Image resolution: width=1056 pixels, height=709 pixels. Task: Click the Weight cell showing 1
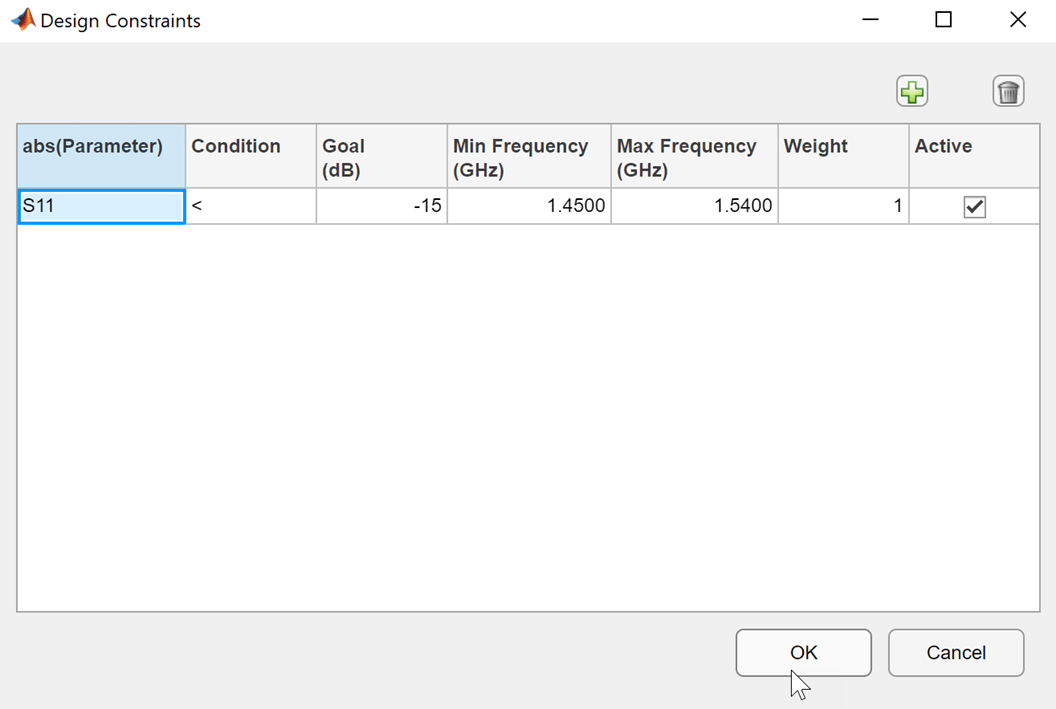pos(843,207)
